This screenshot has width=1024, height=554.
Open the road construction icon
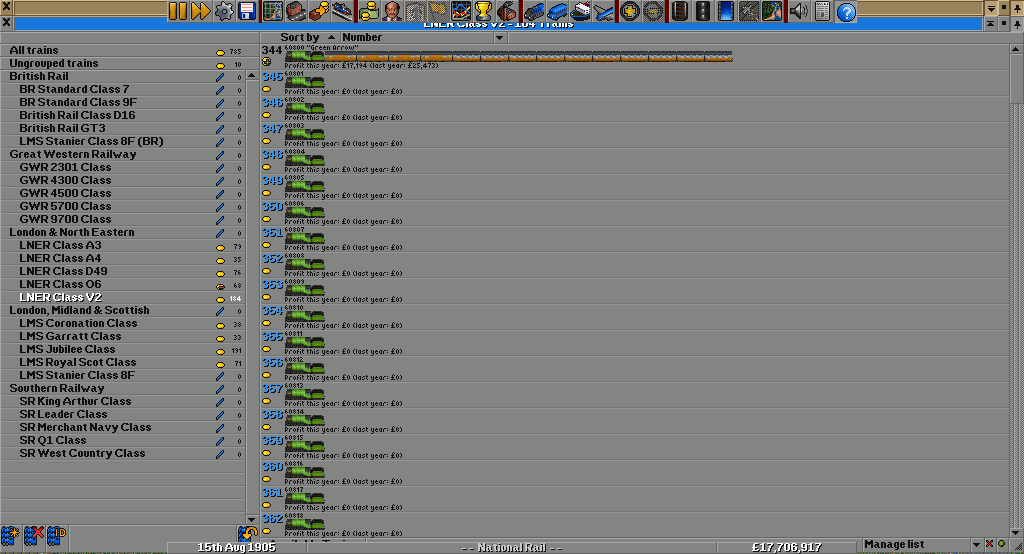(702, 11)
